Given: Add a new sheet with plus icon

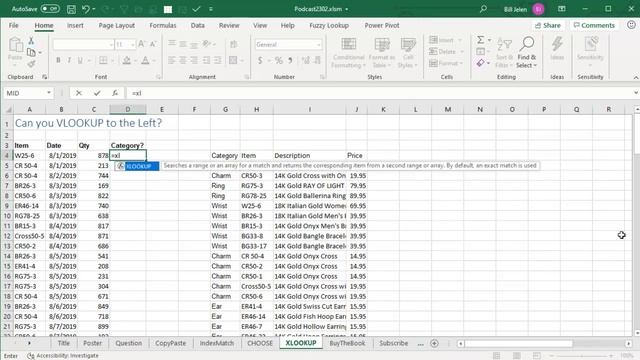Looking at the screenshot, I should pos(434,343).
